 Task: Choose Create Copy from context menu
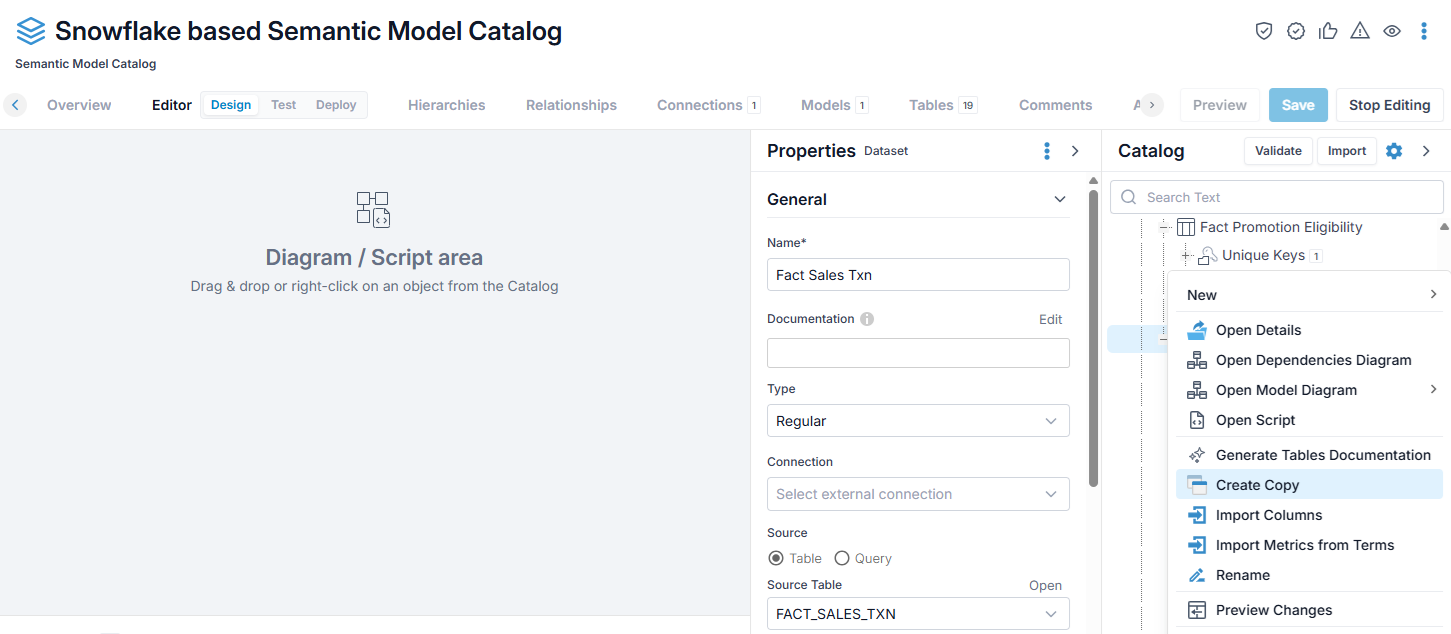coord(1308,485)
